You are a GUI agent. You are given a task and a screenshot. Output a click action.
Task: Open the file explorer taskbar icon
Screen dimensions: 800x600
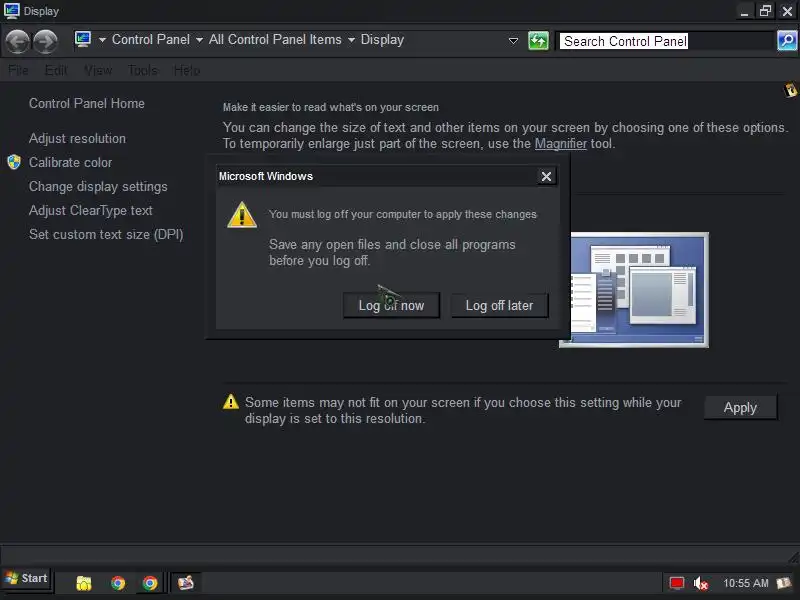tap(84, 583)
